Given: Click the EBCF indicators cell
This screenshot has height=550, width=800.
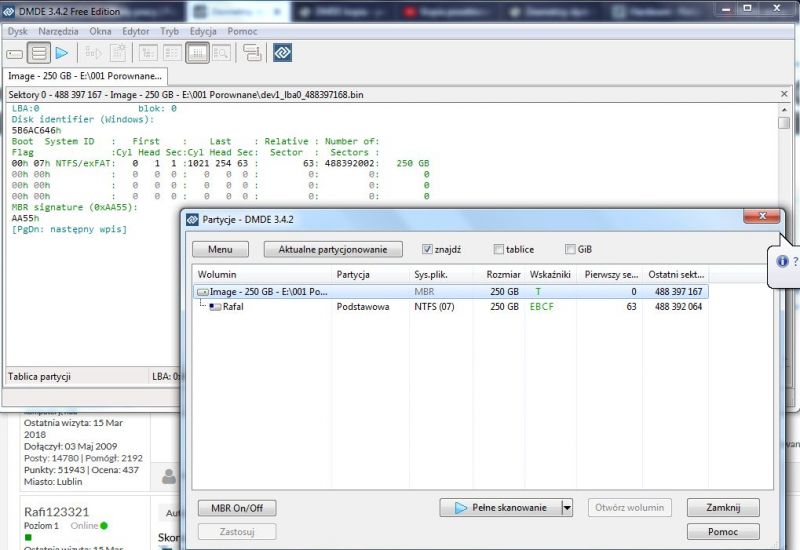Looking at the screenshot, I should 541,307.
